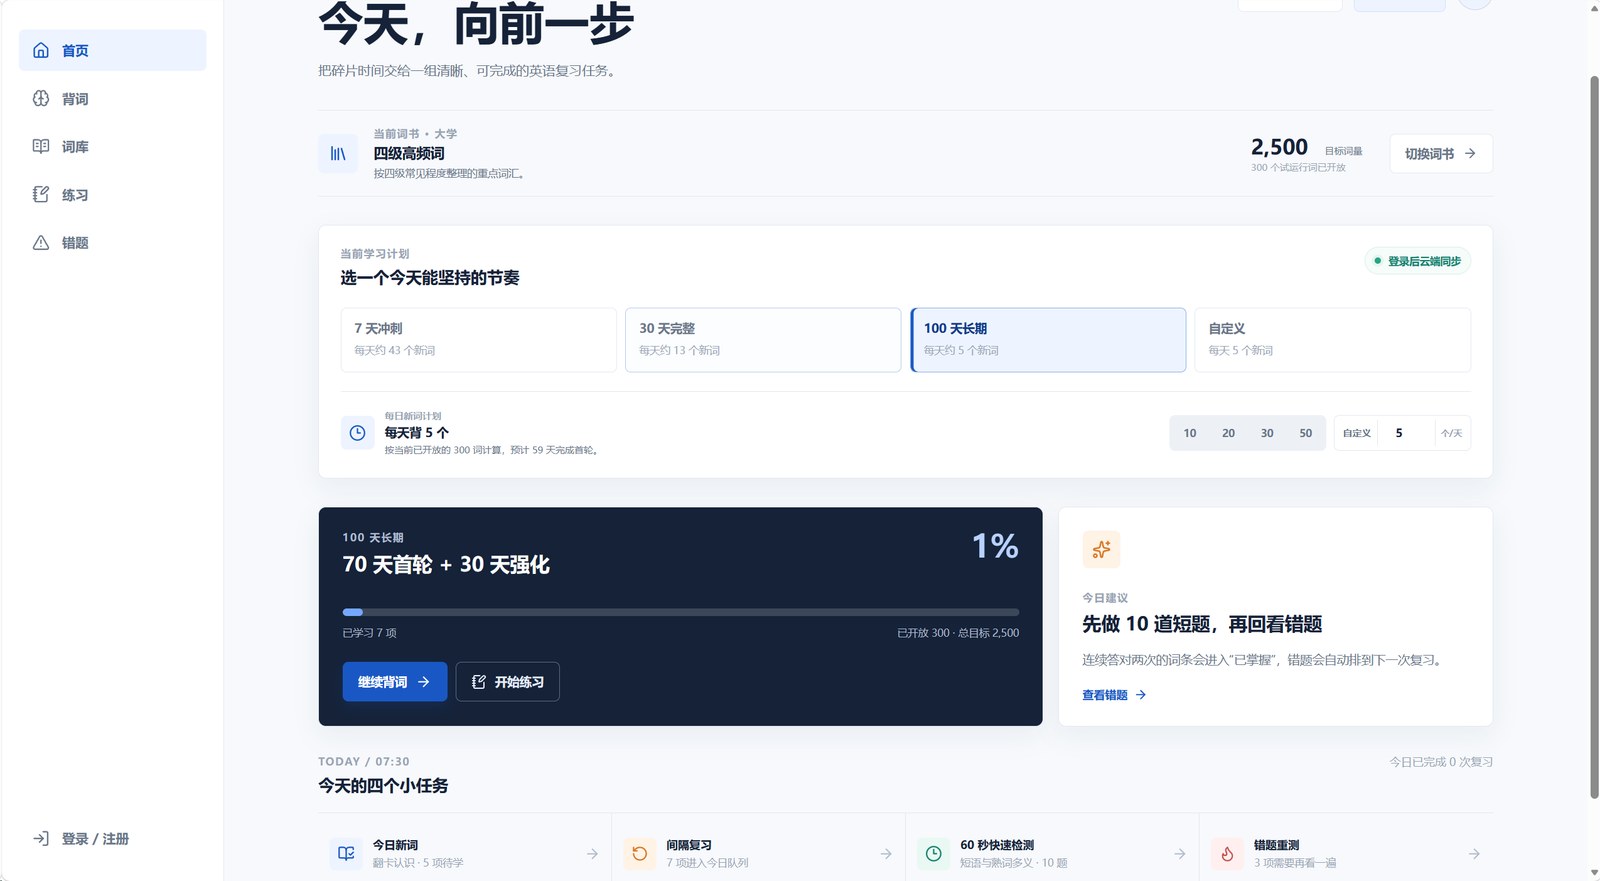Image resolution: width=1600 pixels, height=881 pixels.
Task: Click the 四级高频词 library books icon
Action: (338, 154)
